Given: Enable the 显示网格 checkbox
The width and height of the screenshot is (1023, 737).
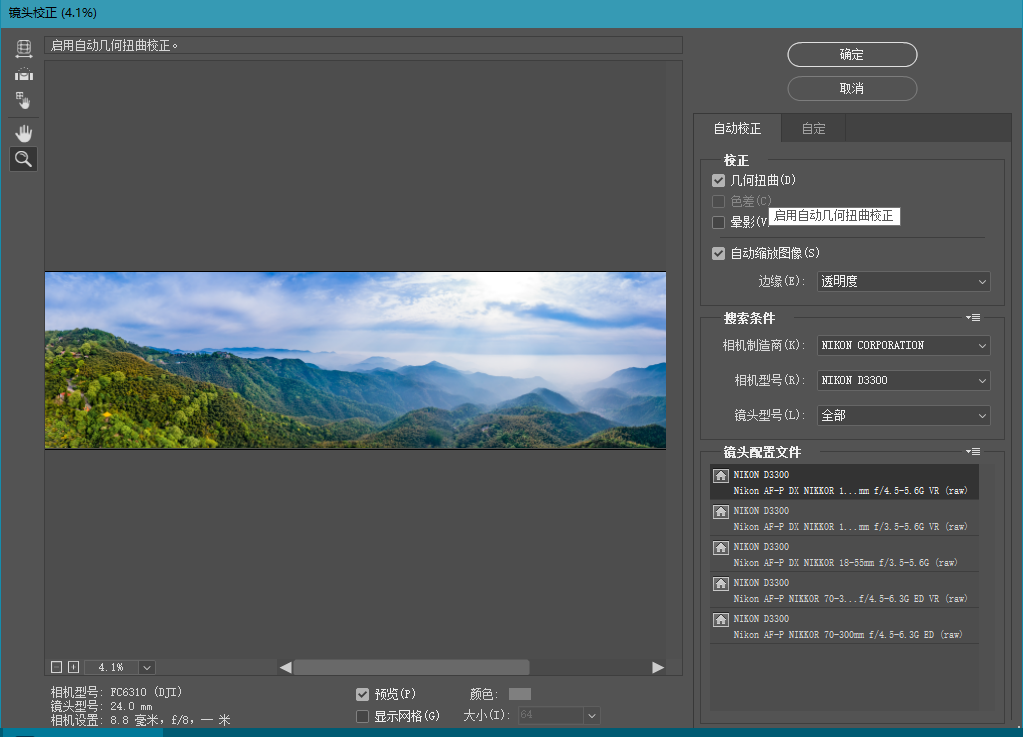Looking at the screenshot, I should point(363,716).
